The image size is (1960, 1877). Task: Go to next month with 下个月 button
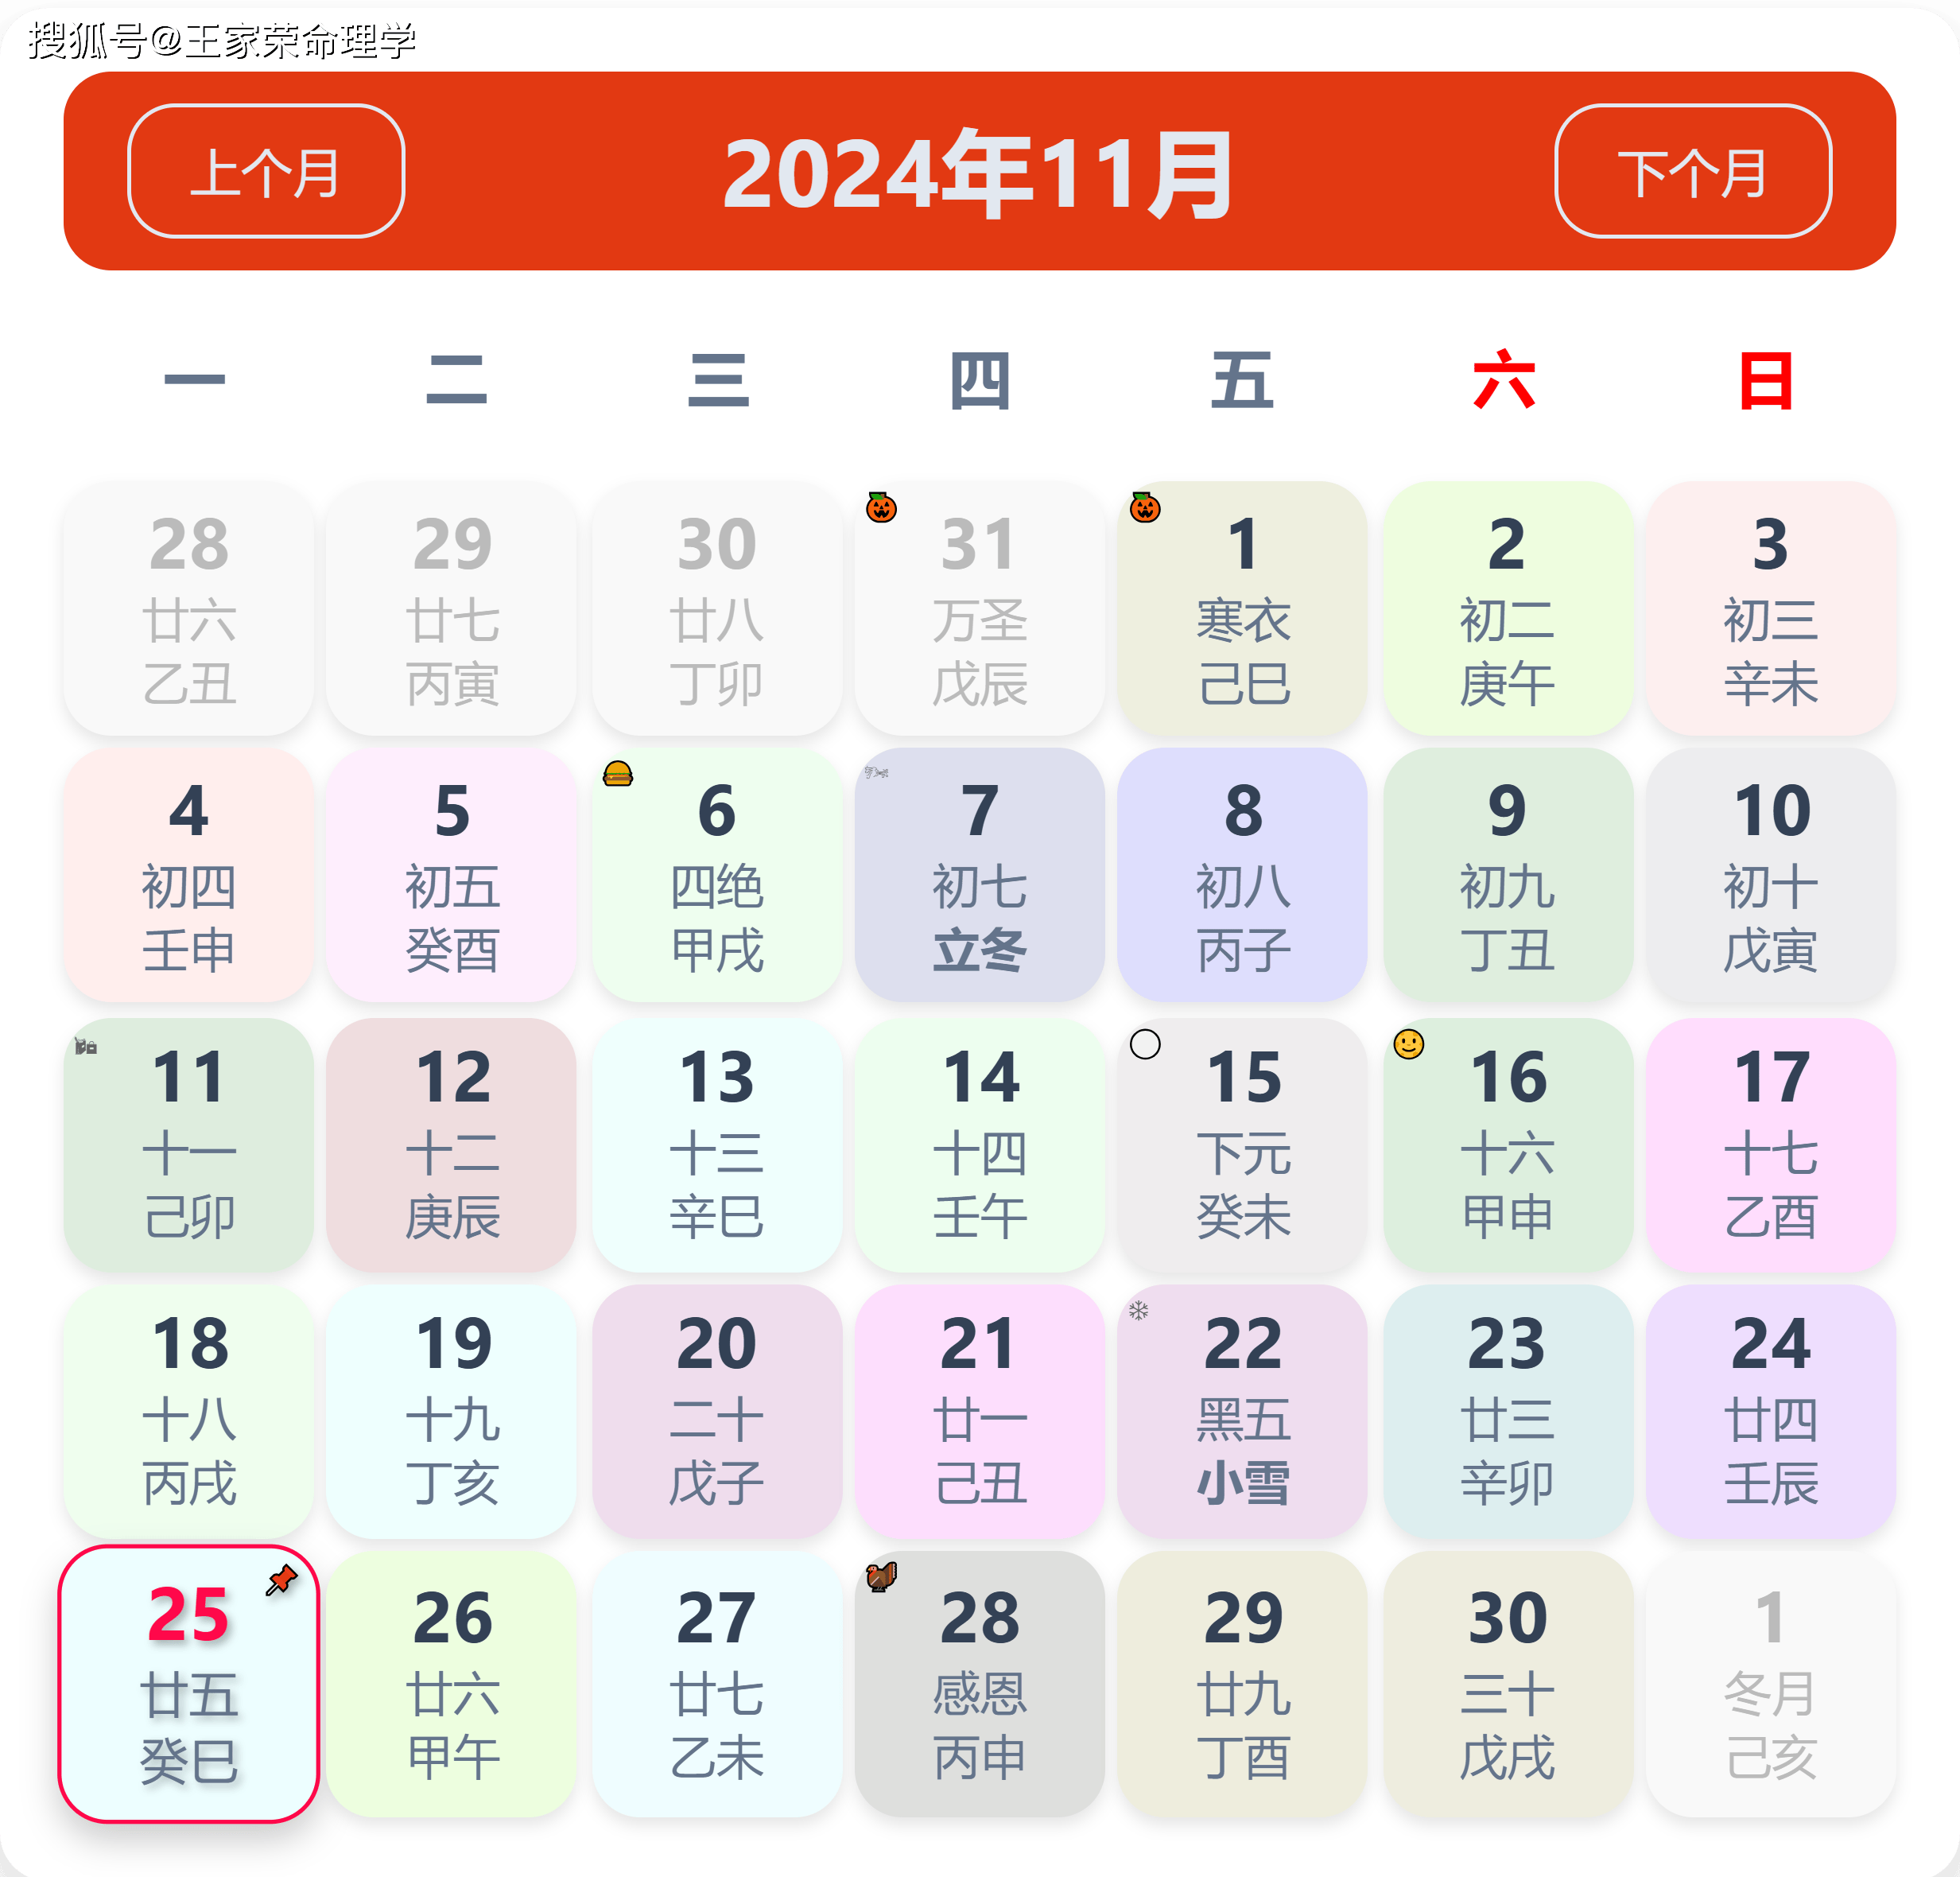[1693, 171]
